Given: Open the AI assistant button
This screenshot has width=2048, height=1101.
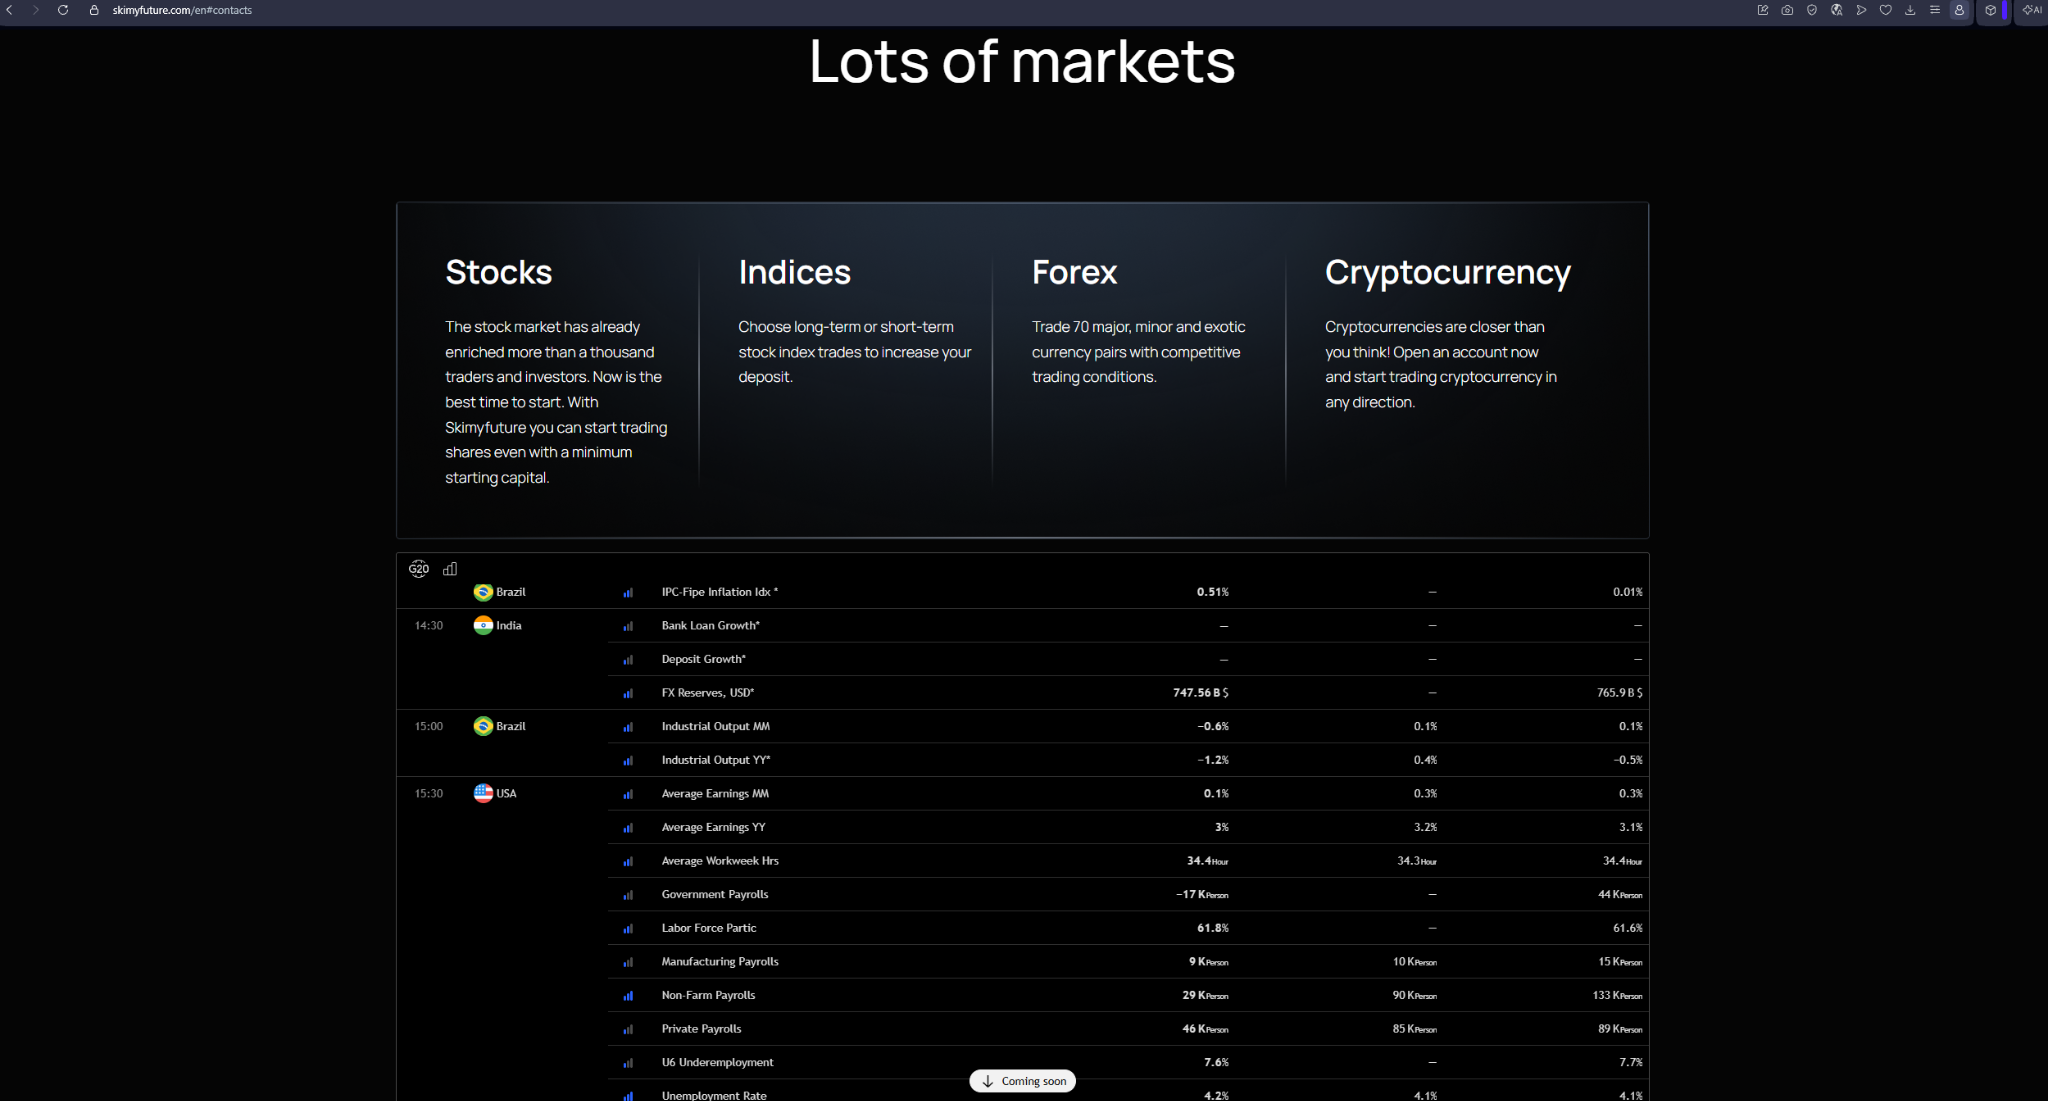Looking at the screenshot, I should 2032,10.
